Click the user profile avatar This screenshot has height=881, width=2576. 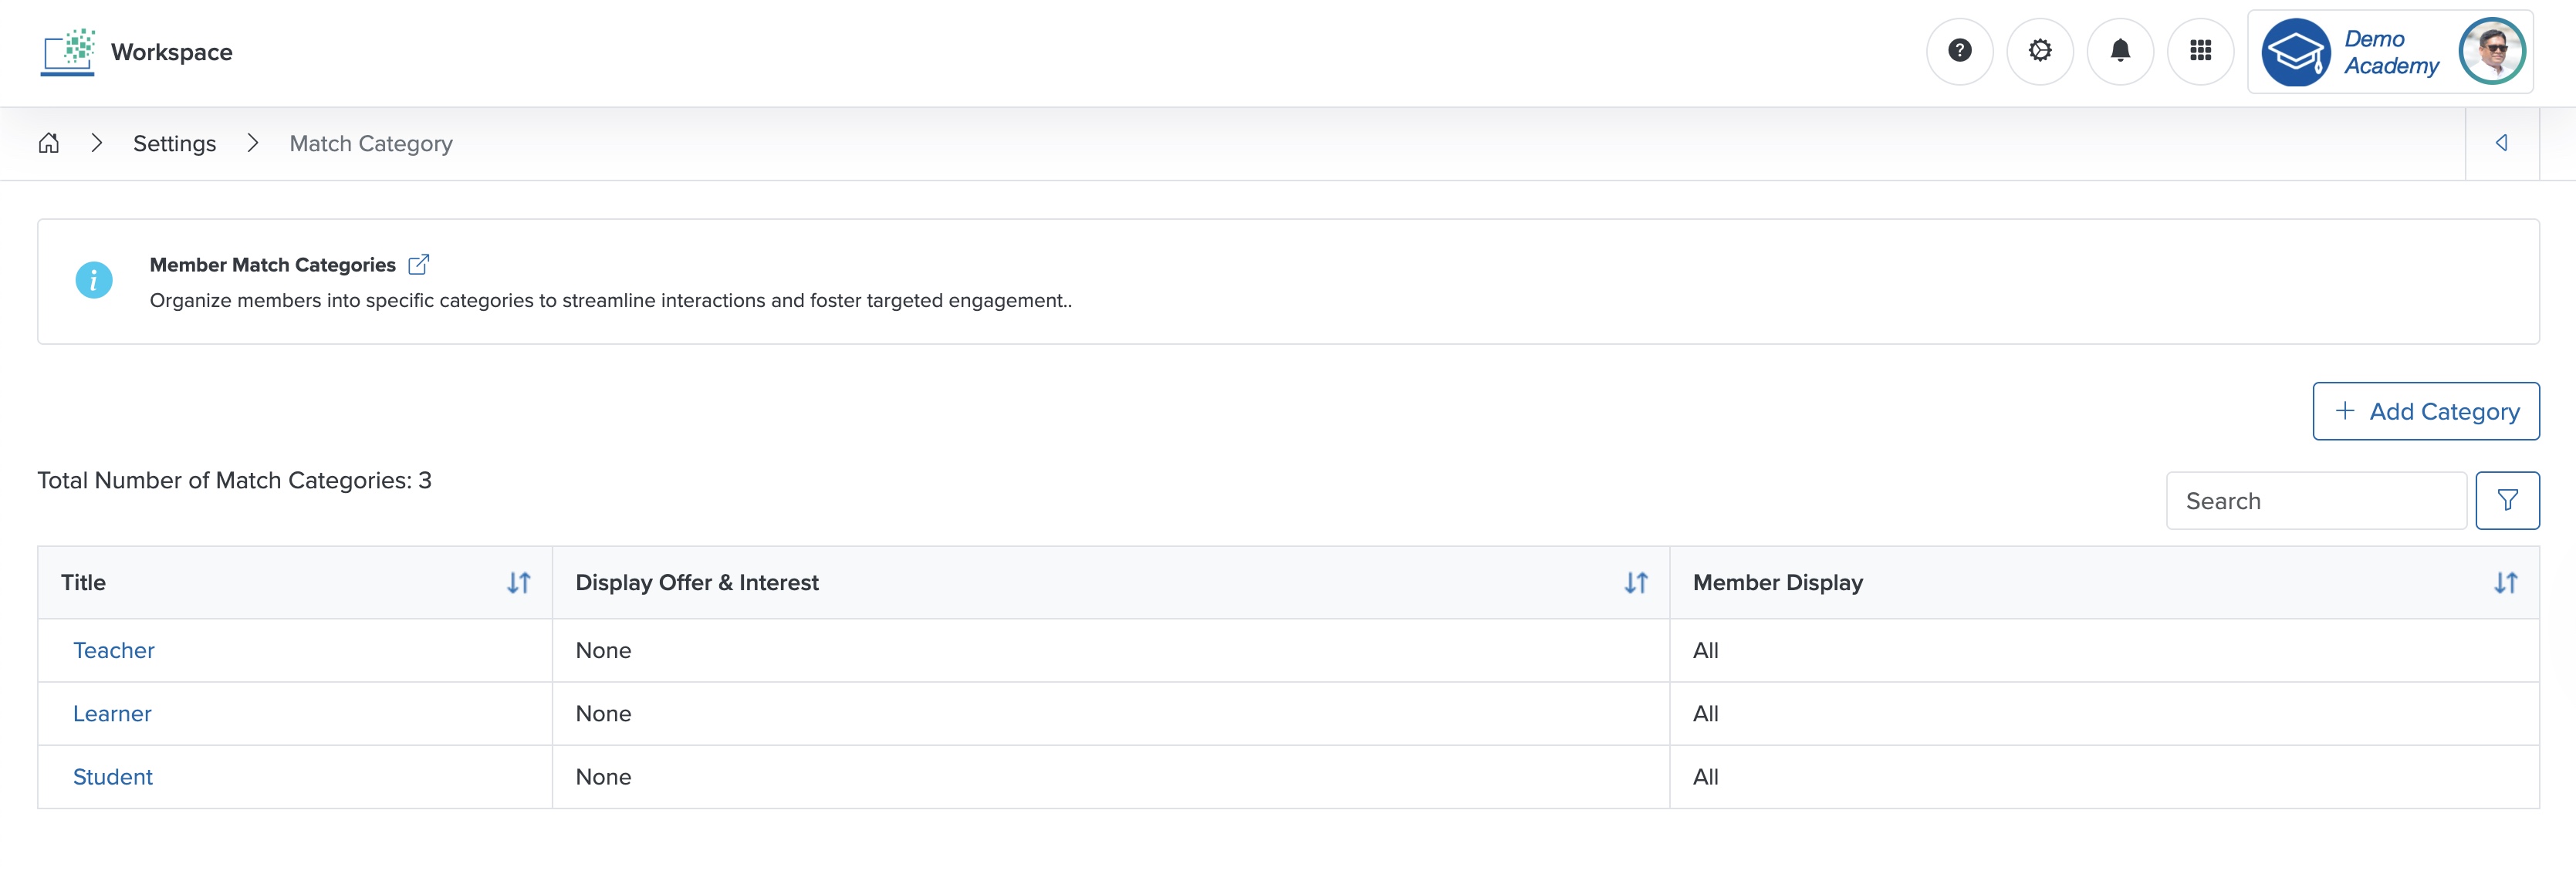coord(2492,51)
